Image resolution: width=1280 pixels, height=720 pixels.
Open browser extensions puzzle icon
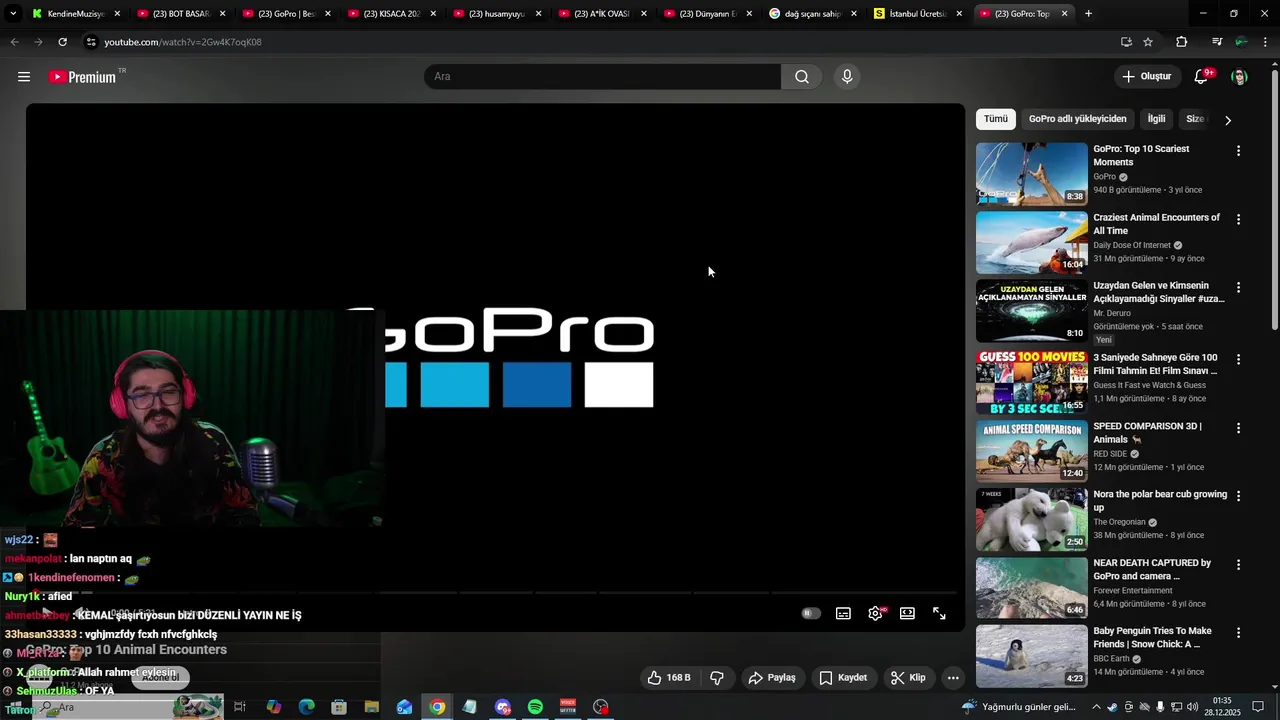pos(1181,42)
